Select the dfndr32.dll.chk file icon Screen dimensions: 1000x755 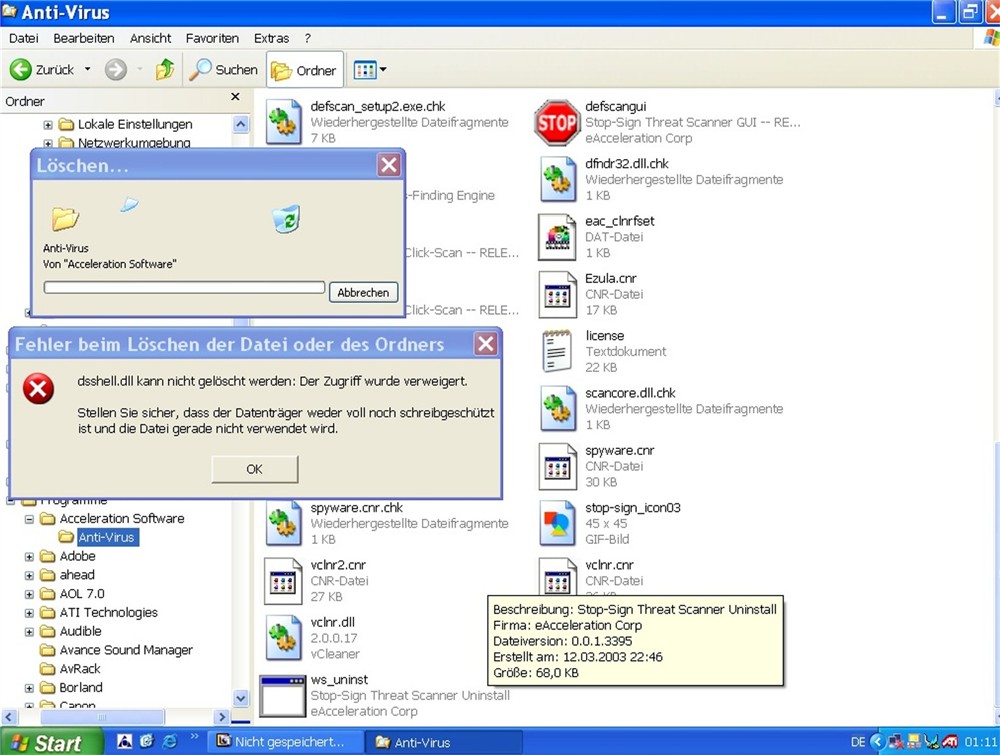557,179
